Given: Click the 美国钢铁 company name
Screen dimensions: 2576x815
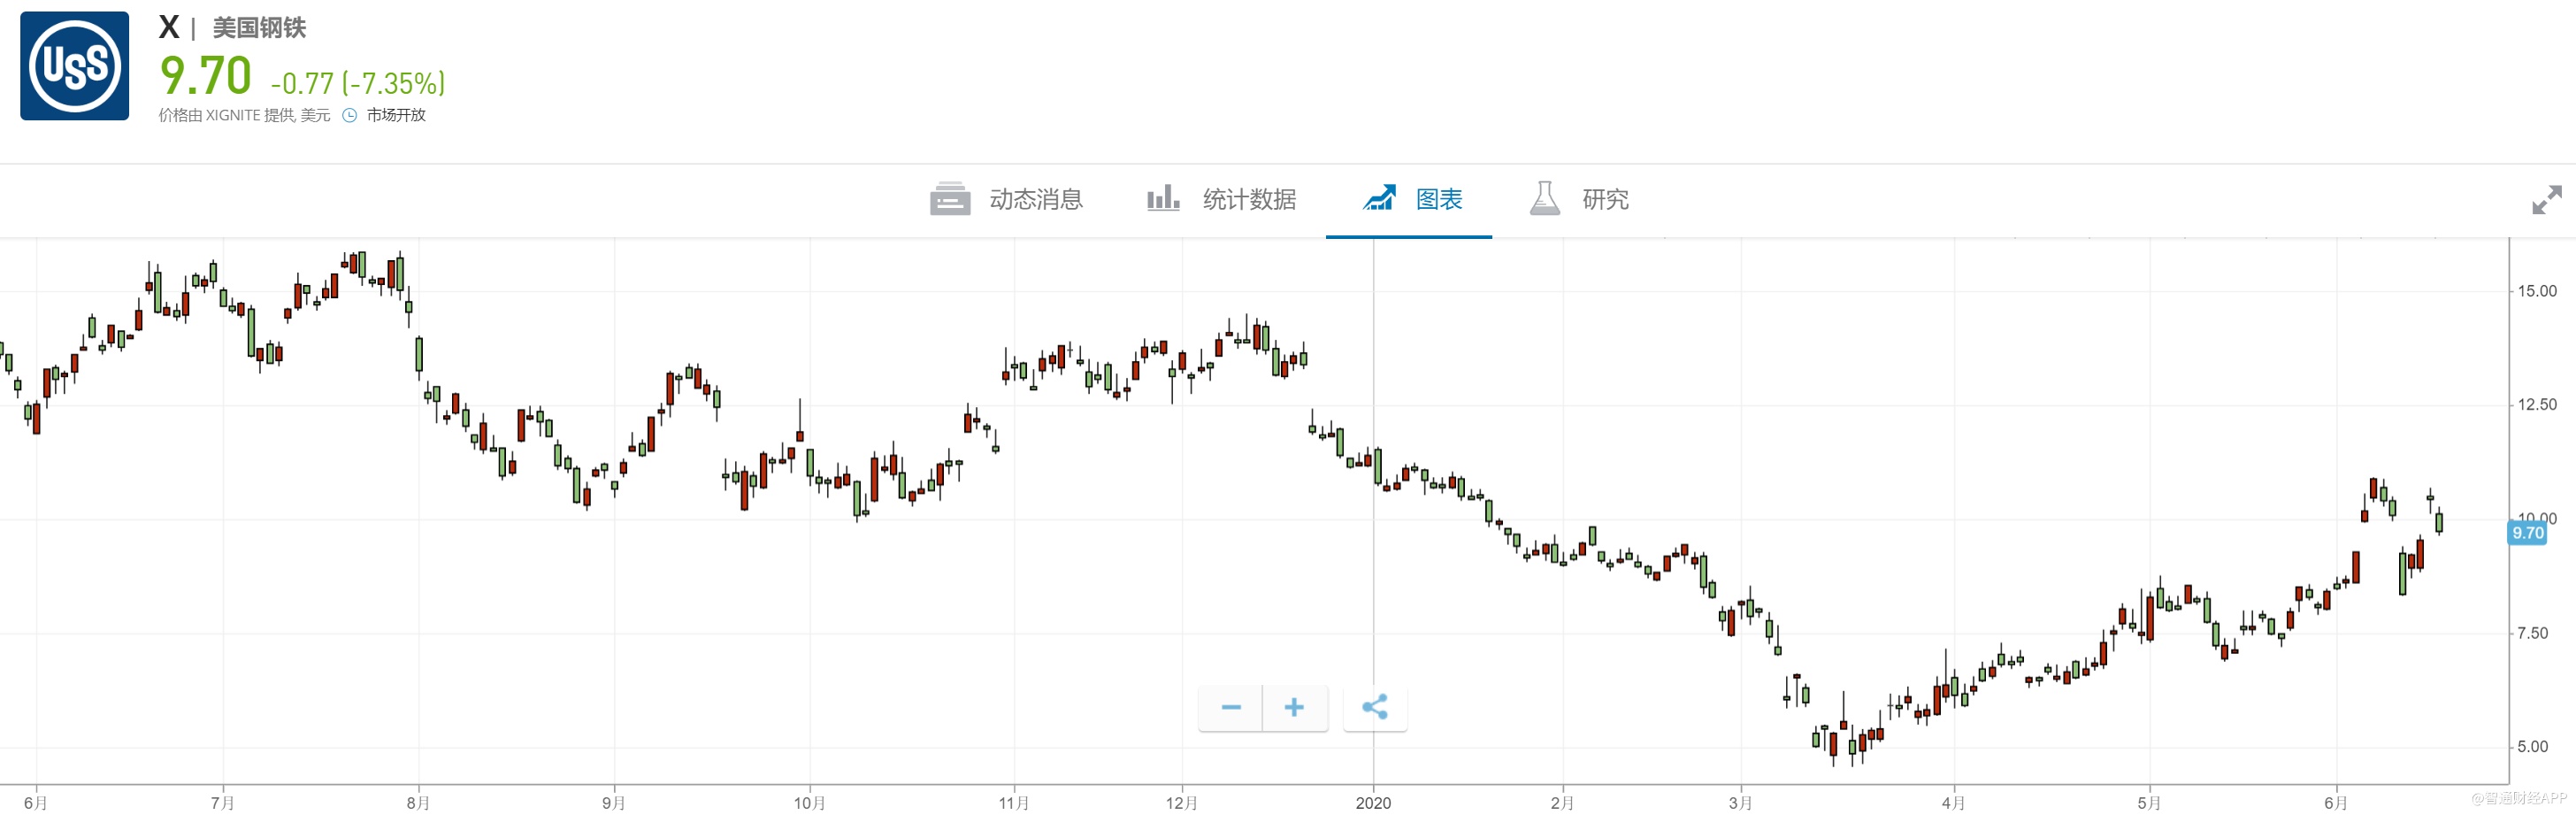Looking at the screenshot, I should tap(259, 28).
